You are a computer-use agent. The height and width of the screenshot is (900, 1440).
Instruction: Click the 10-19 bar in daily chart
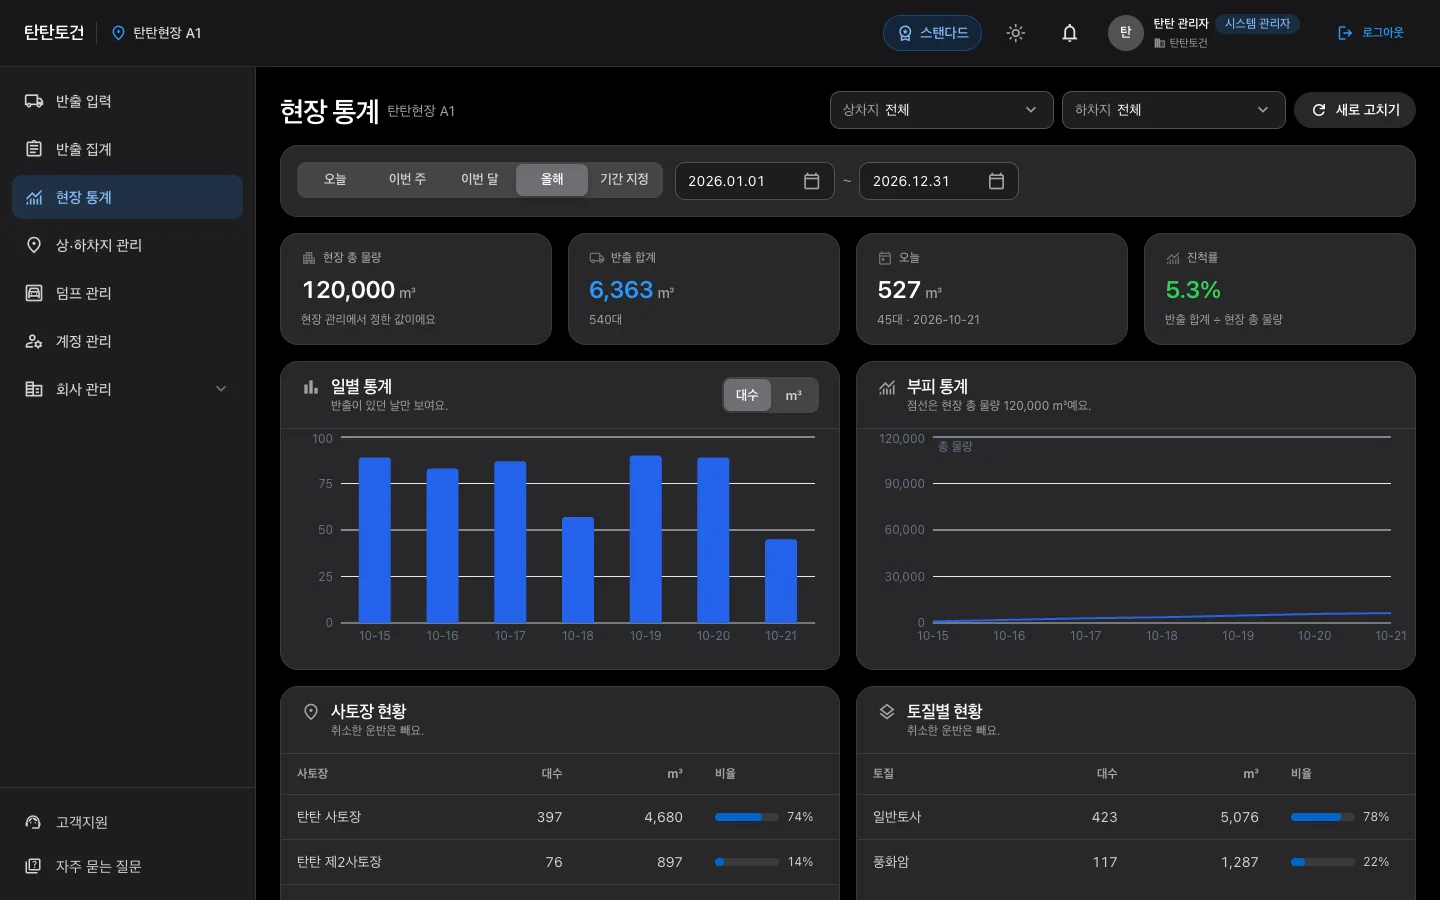[645, 539]
